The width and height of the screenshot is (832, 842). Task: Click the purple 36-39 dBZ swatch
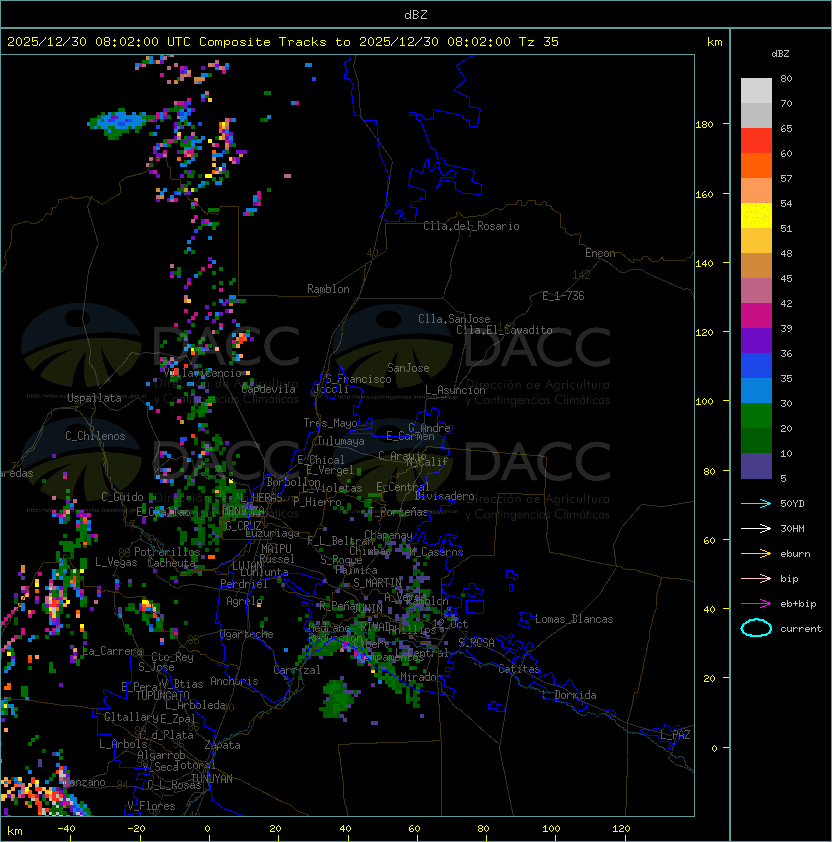click(756, 340)
